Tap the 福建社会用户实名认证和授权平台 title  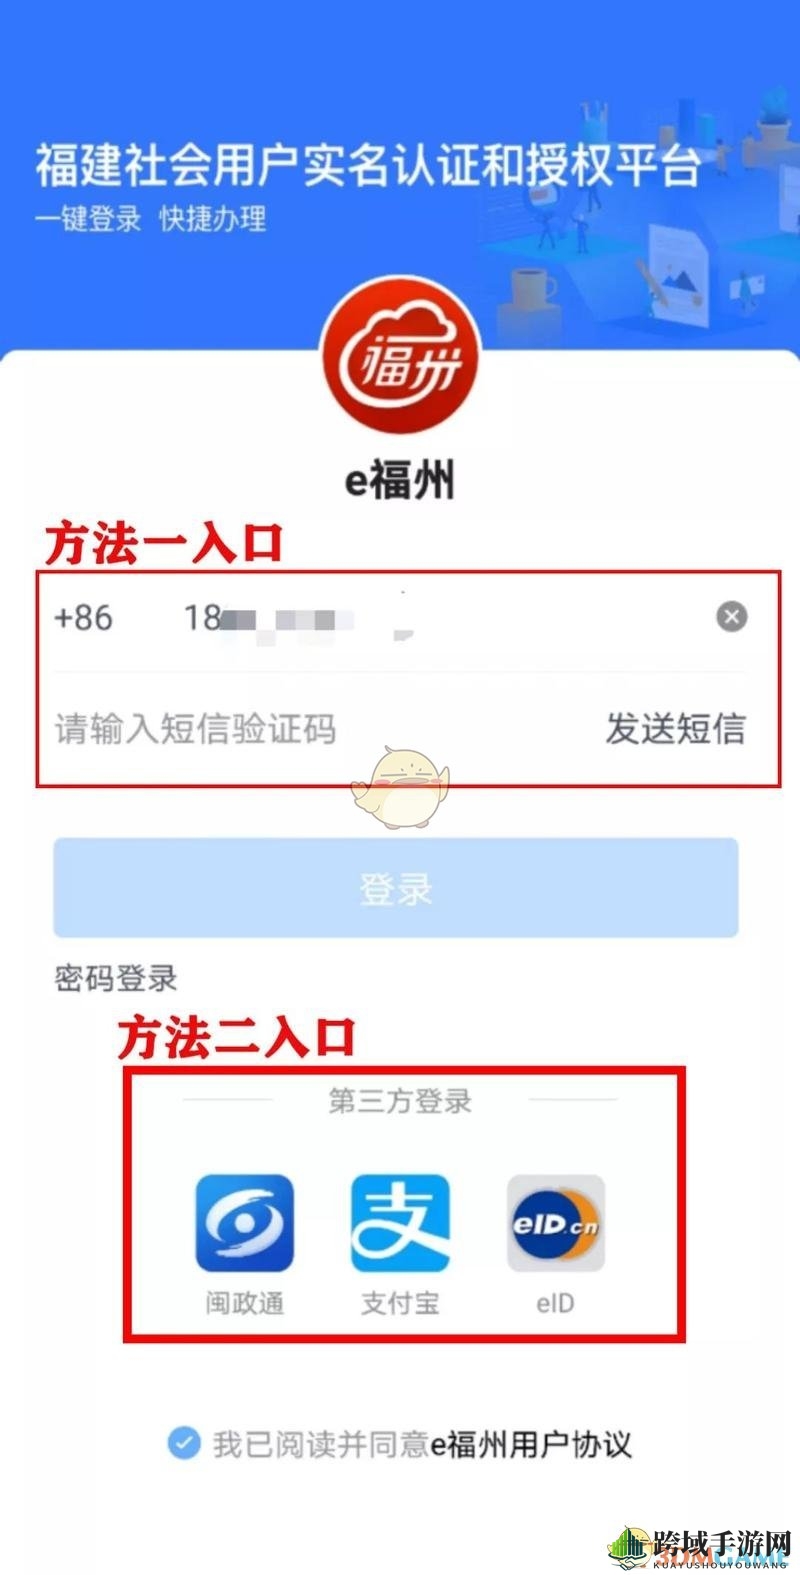pyautogui.click(x=367, y=165)
